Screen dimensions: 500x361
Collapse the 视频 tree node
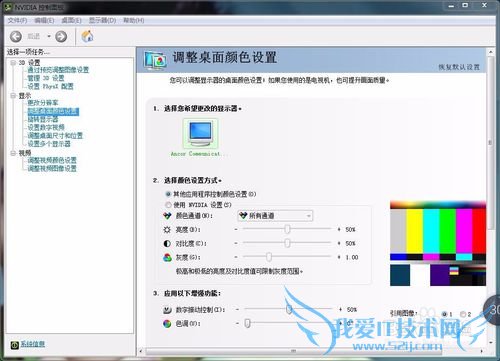(x=13, y=153)
